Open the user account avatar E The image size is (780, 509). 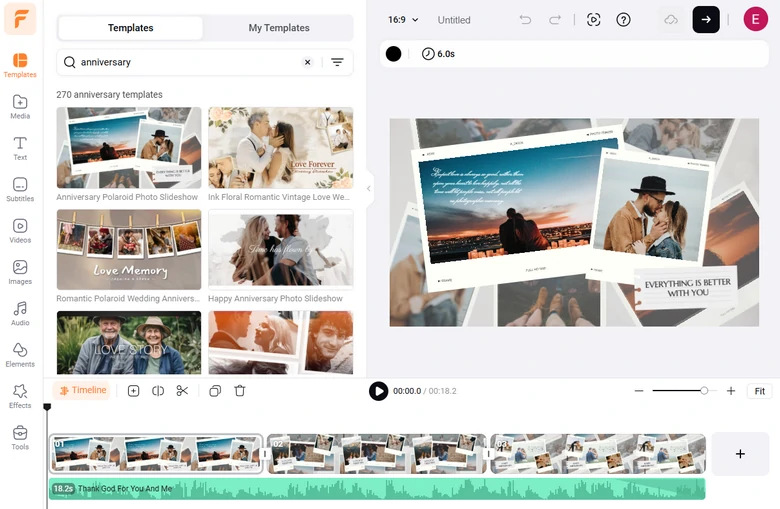(x=755, y=19)
